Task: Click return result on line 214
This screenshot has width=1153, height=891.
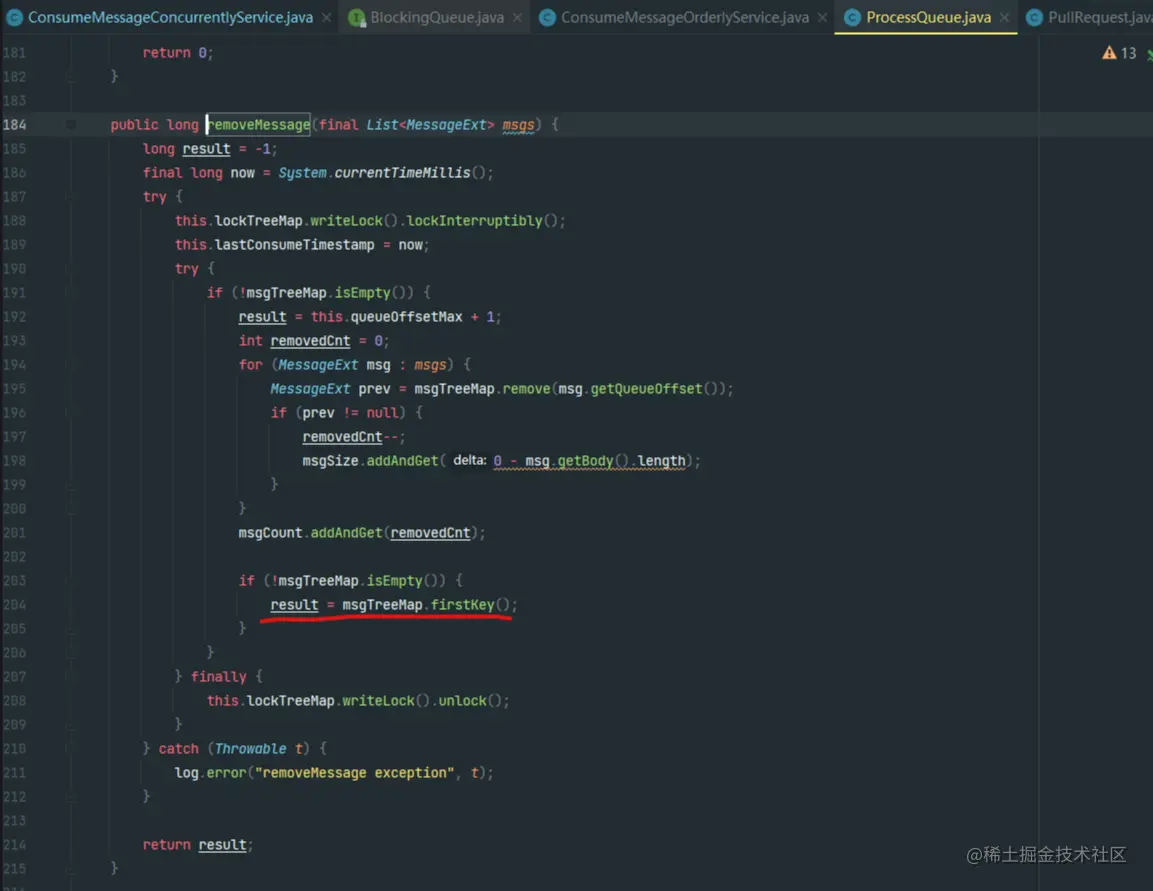Action: (x=195, y=845)
